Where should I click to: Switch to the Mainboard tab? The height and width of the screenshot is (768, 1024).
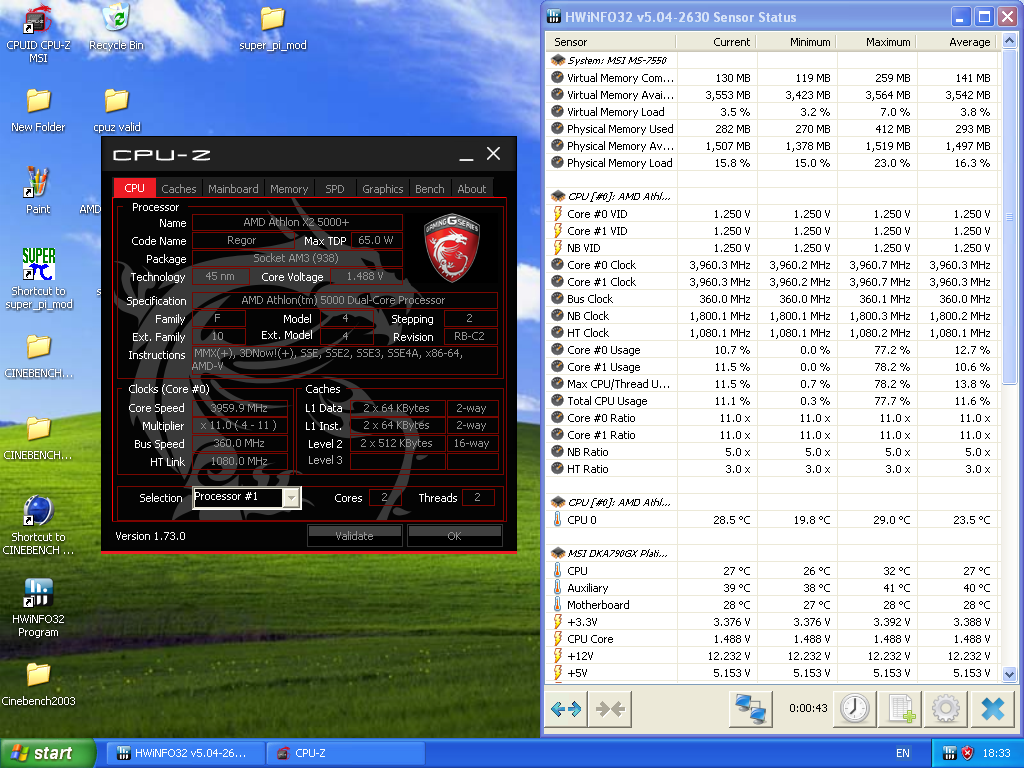pyautogui.click(x=233, y=188)
